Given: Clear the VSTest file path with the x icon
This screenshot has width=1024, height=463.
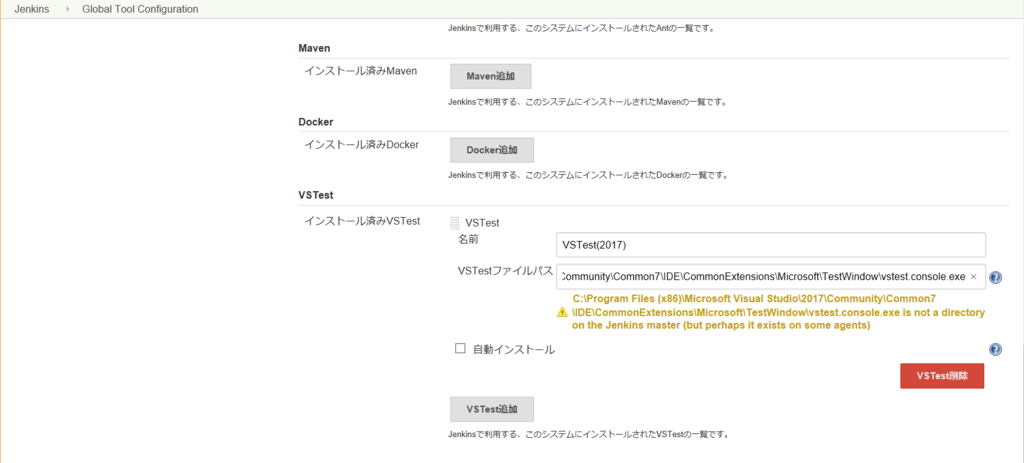Looking at the screenshot, I should pyautogui.click(x=974, y=277).
